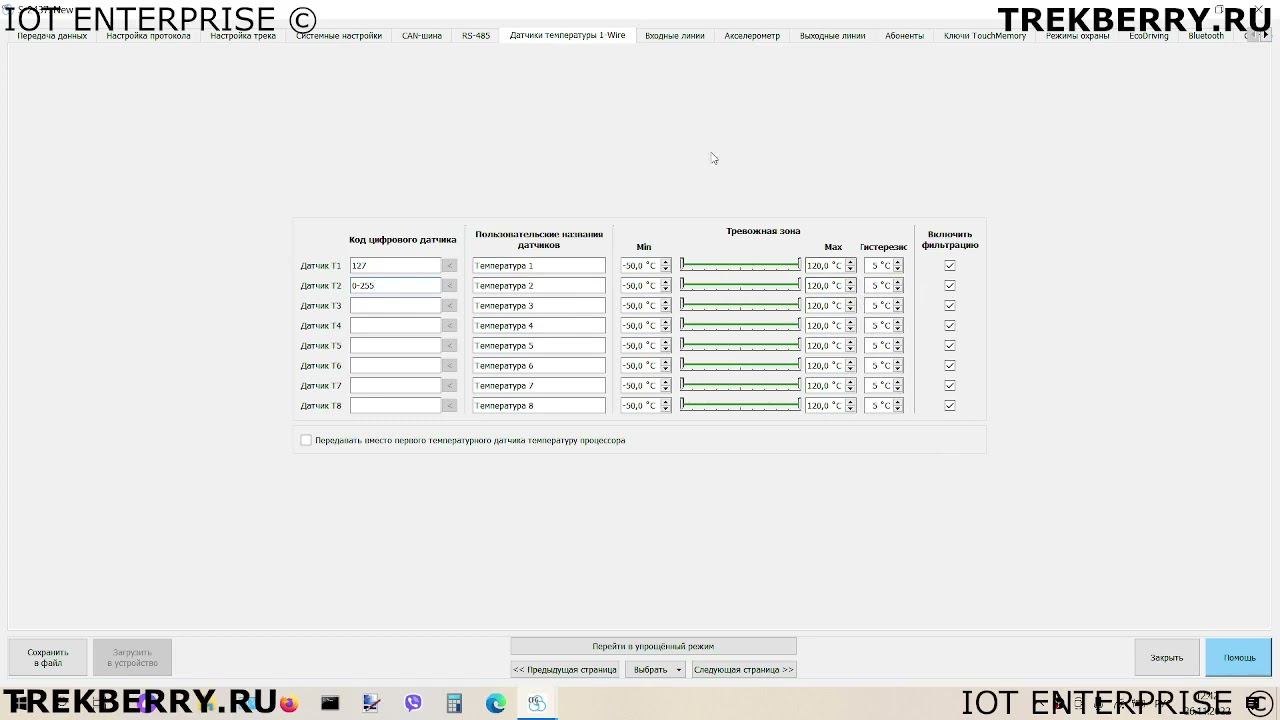Click the alarm zone slider for Датчик T5

(x=740, y=345)
